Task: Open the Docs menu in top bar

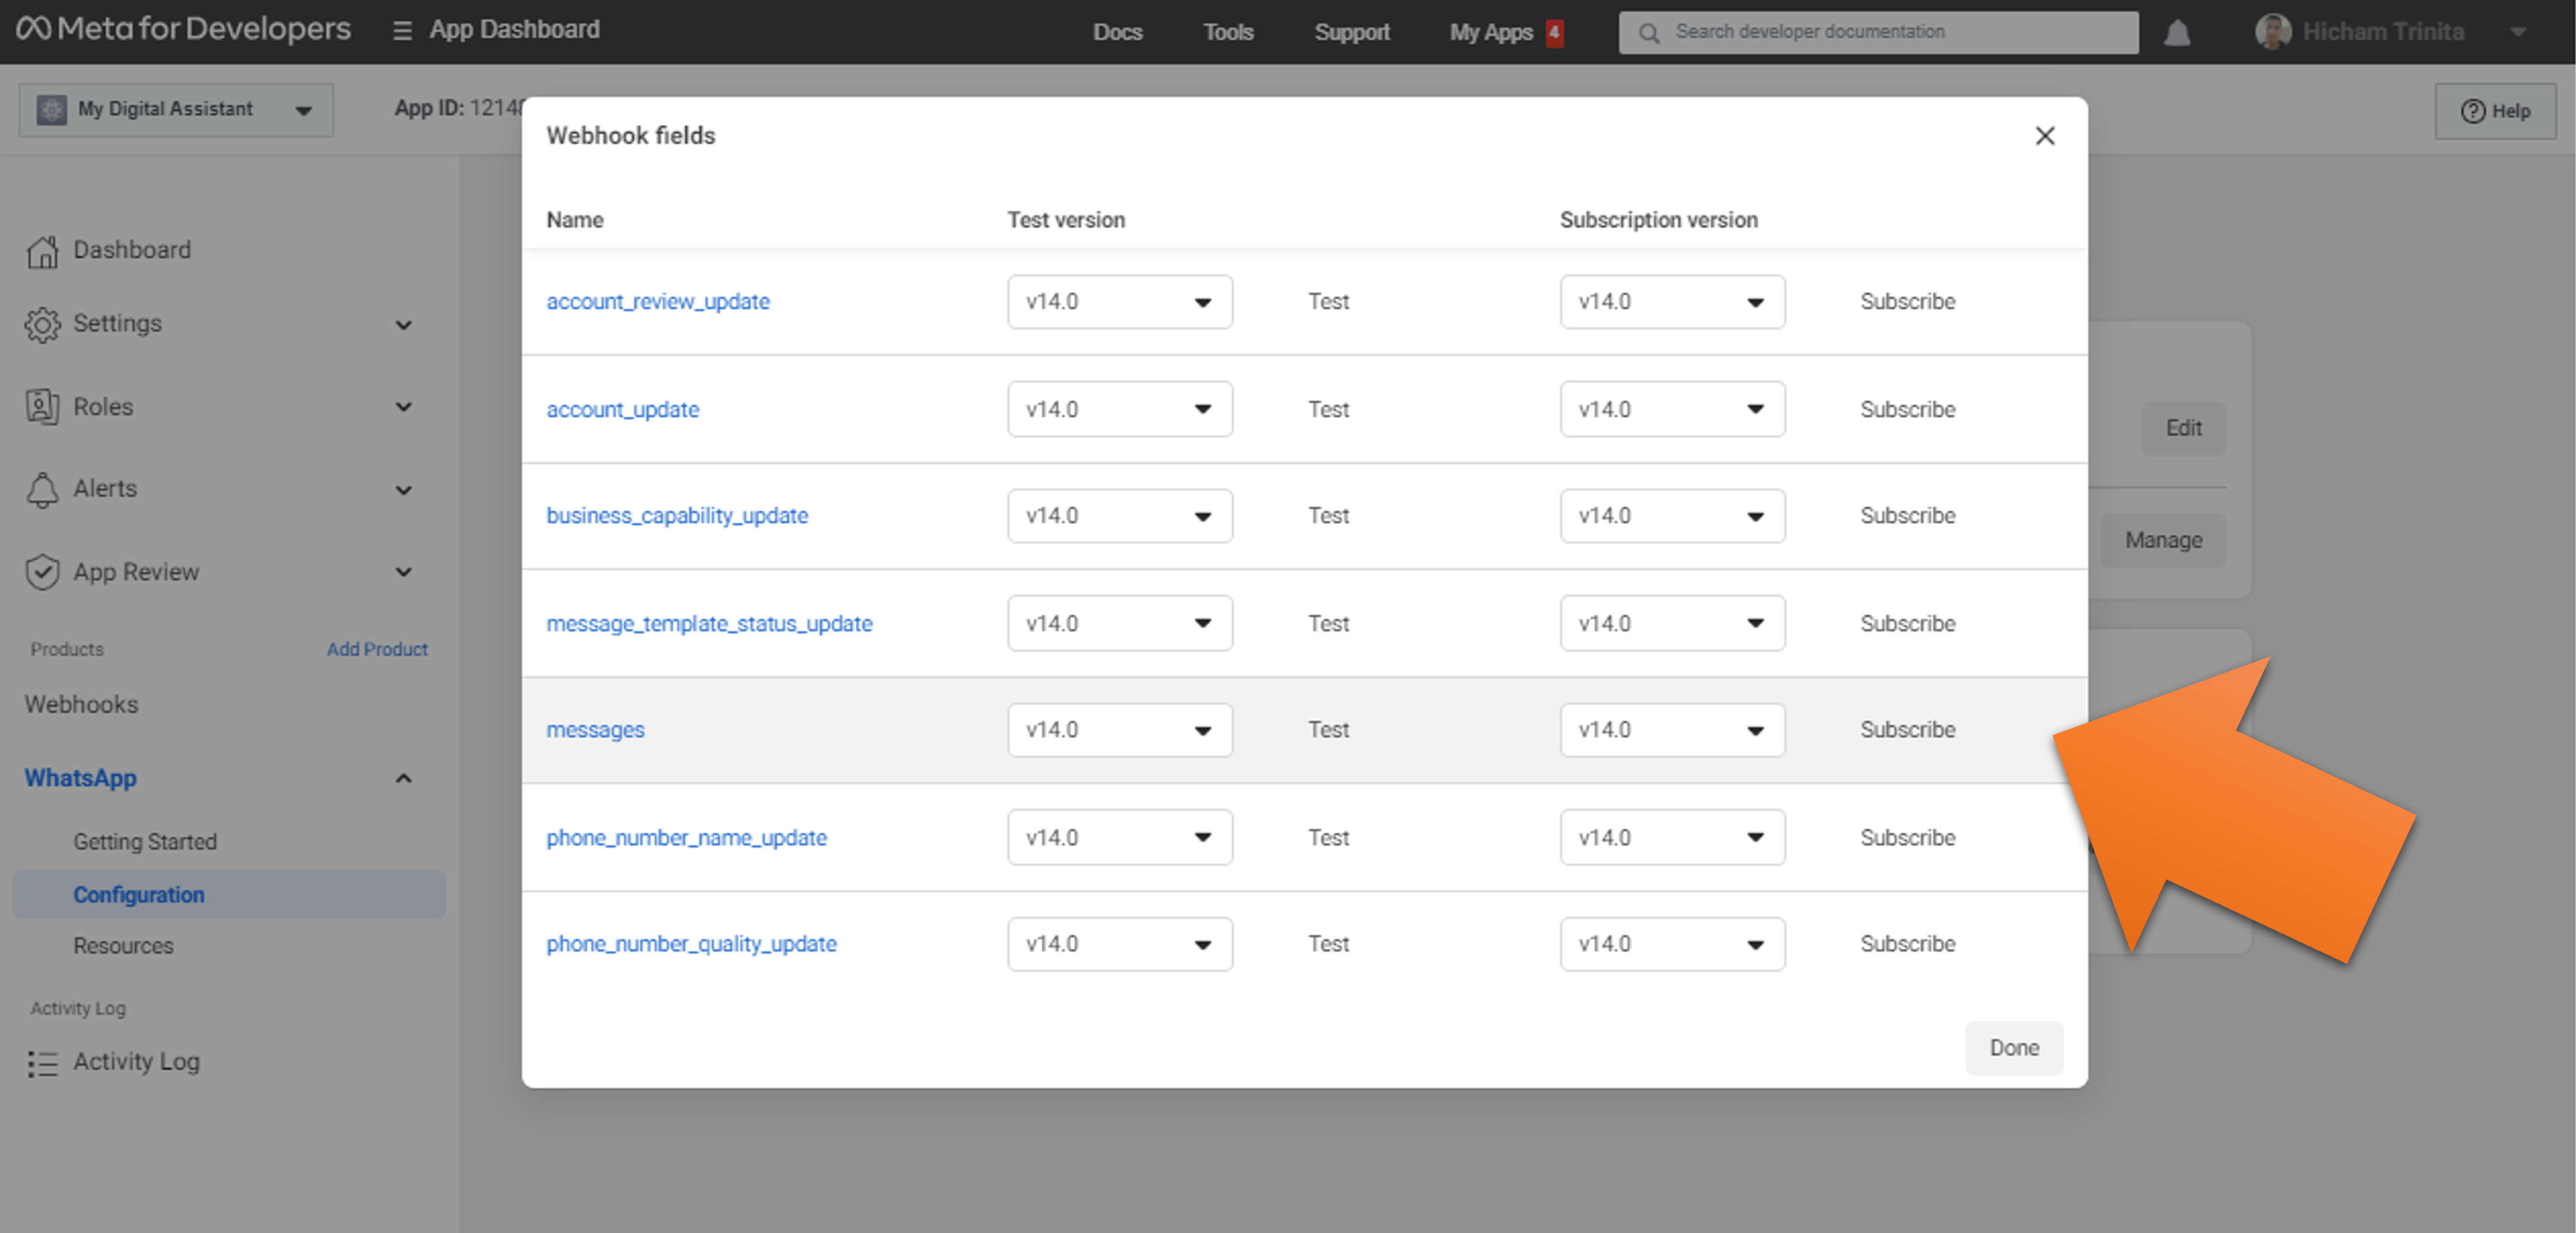Action: pos(1117,32)
